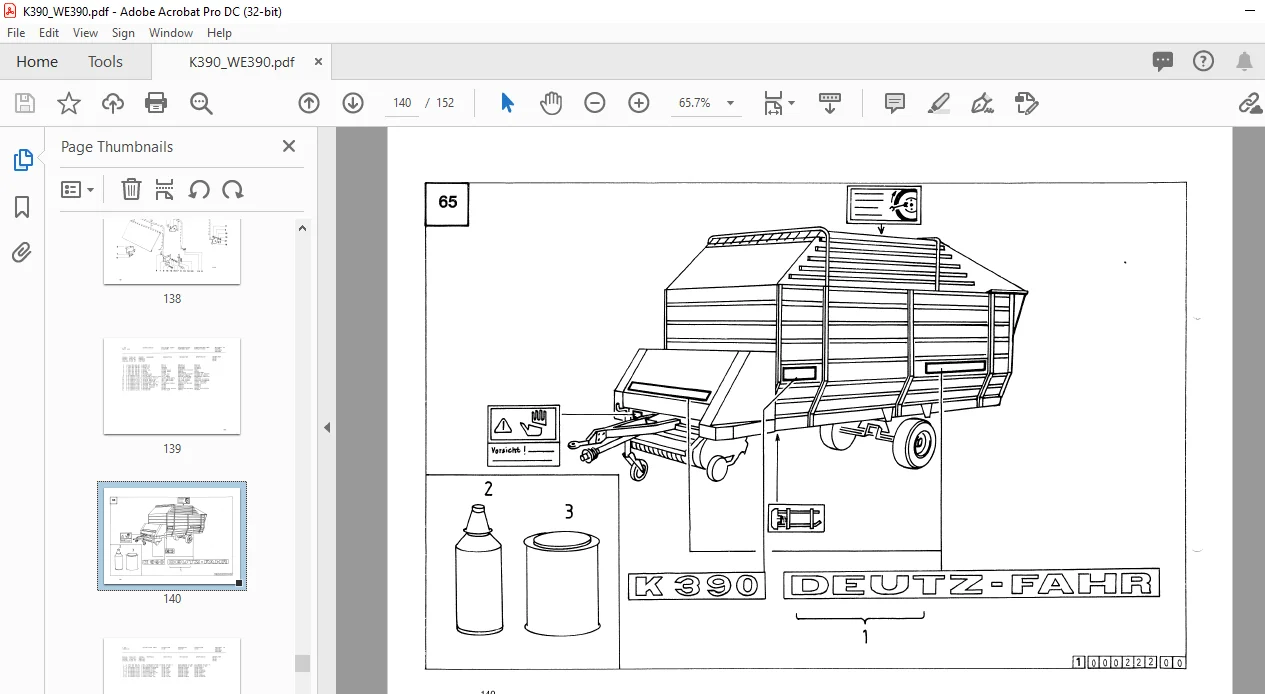The image size is (1265, 694).
Task: Close the K390_WE390.pdf tab
Action: (x=319, y=62)
